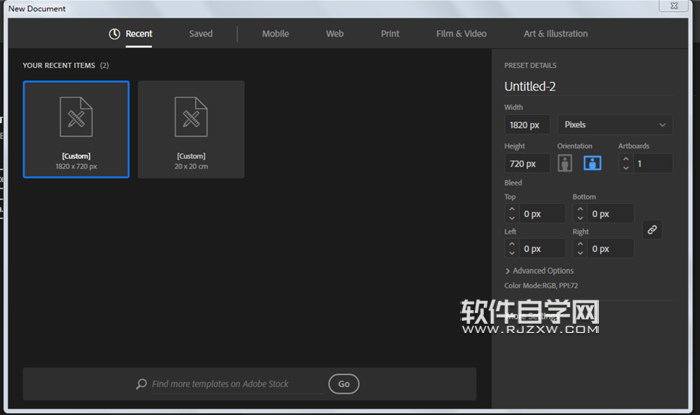Click the 'YOUR RECENT ITEMS' heading
The width and height of the screenshot is (700, 415).
[59, 66]
